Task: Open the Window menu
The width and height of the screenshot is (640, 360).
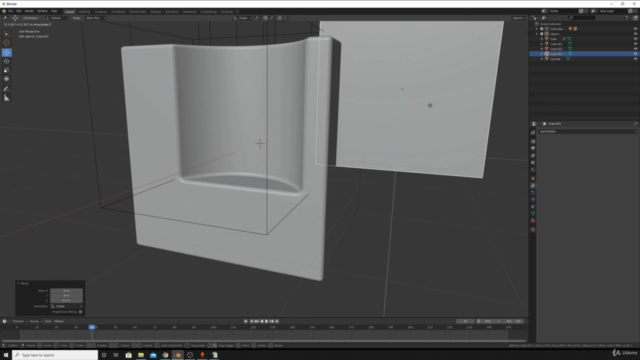Action: coord(42,11)
